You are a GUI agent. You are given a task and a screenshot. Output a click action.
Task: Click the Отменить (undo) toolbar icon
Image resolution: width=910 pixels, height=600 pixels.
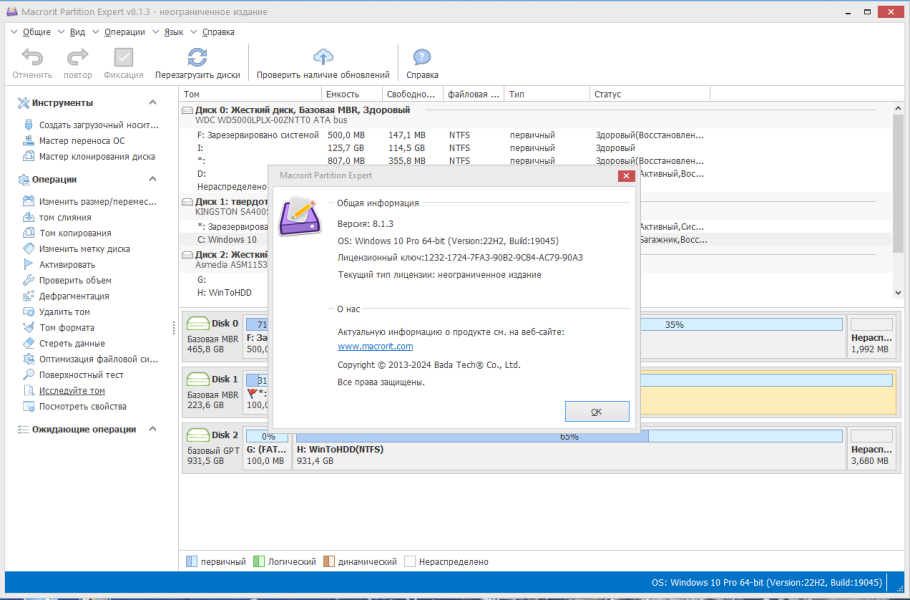coord(32,57)
